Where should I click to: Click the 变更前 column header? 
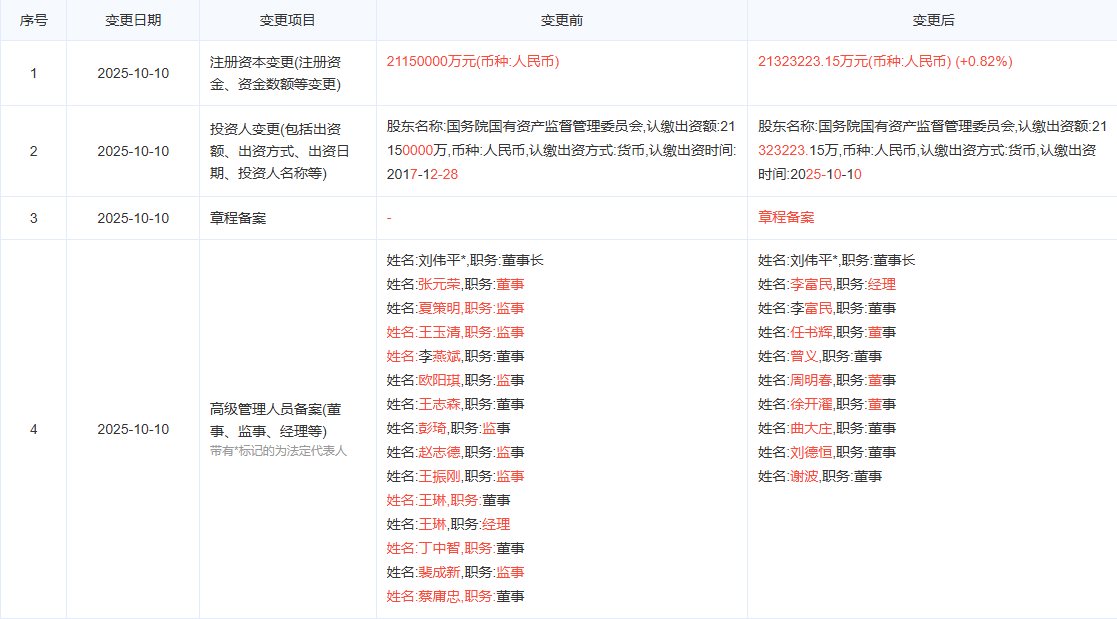tap(561, 20)
